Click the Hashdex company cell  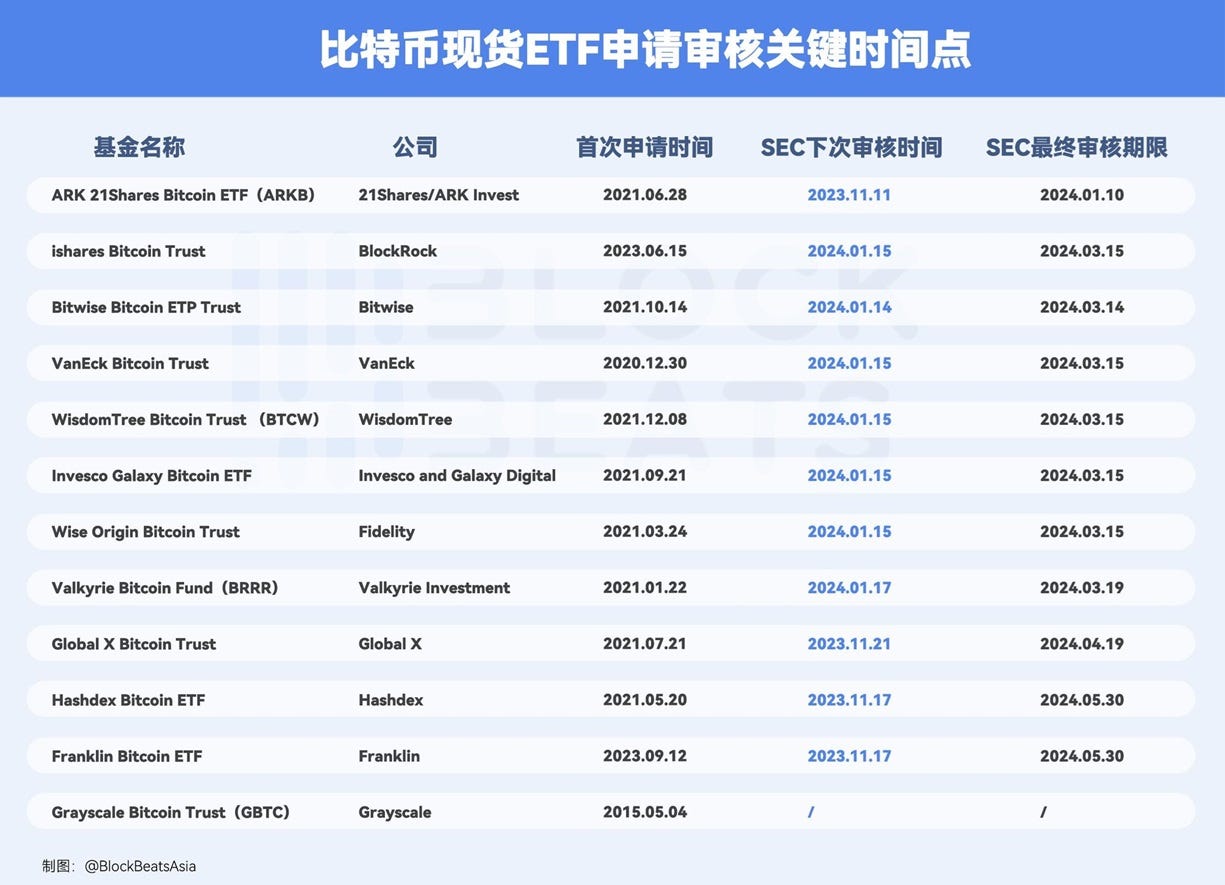click(391, 699)
